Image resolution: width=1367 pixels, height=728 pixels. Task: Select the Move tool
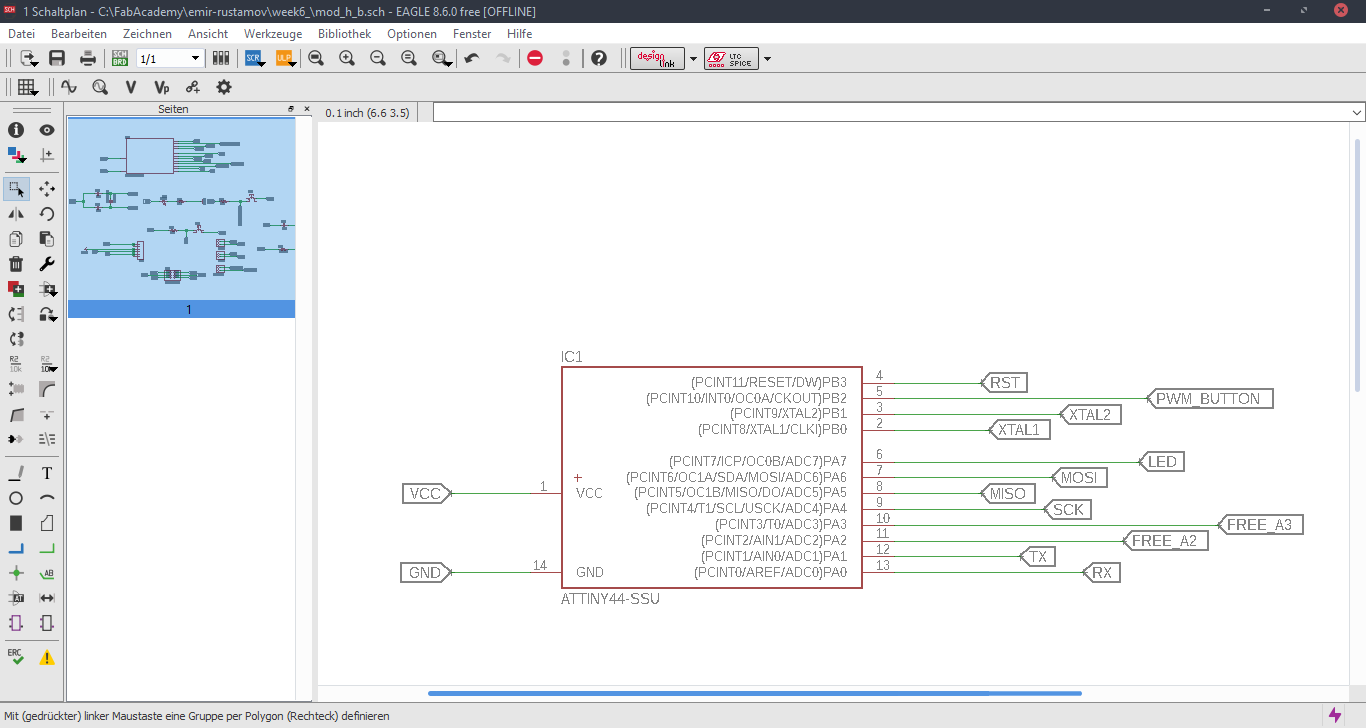click(x=47, y=188)
